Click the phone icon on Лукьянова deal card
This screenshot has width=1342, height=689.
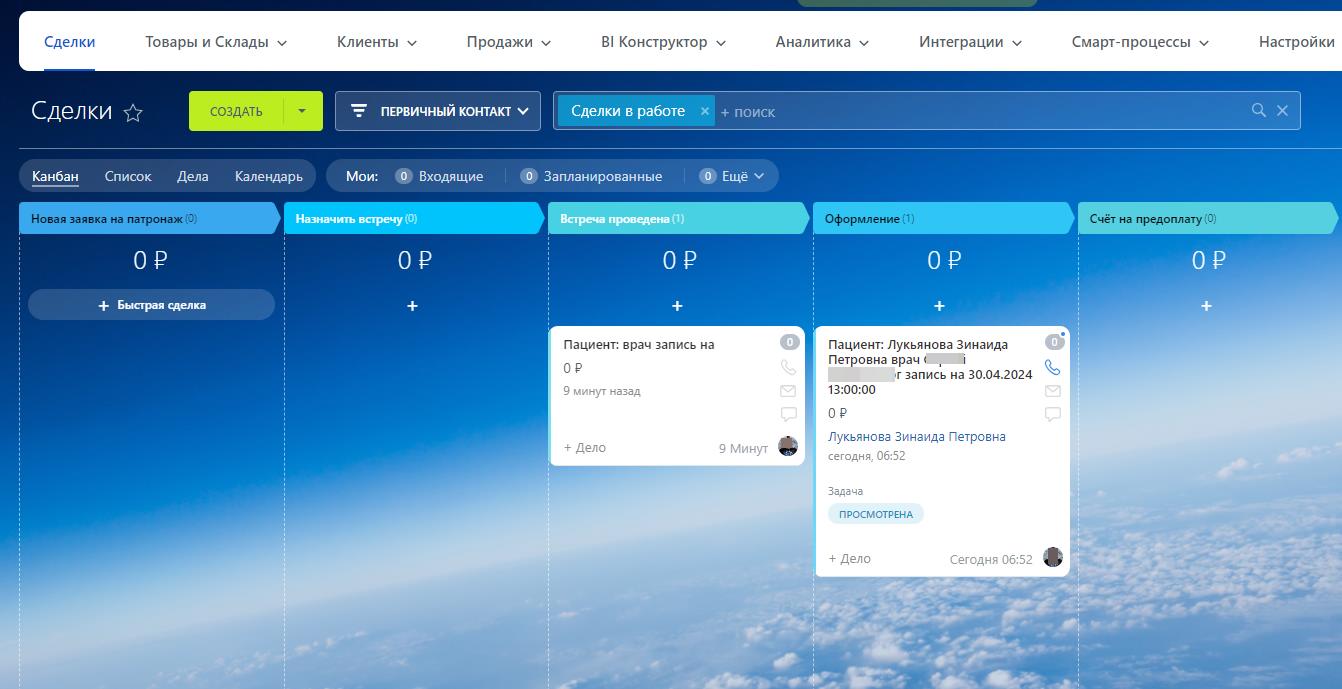(x=1052, y=368)
